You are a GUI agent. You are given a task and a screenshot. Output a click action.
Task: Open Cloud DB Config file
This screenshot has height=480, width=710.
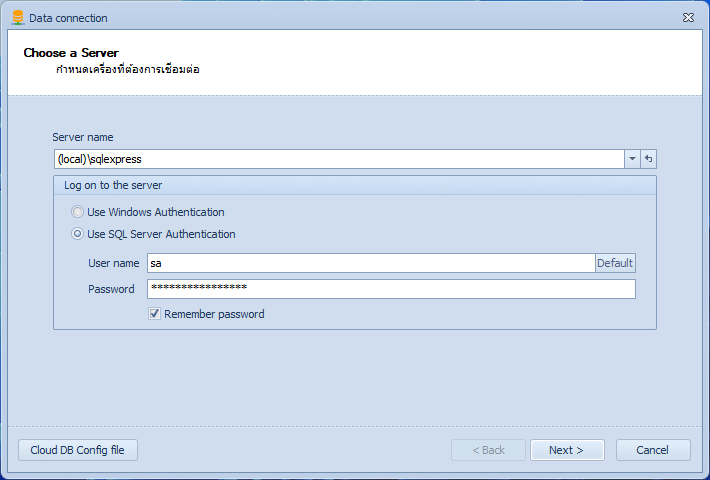pos(77,450)
